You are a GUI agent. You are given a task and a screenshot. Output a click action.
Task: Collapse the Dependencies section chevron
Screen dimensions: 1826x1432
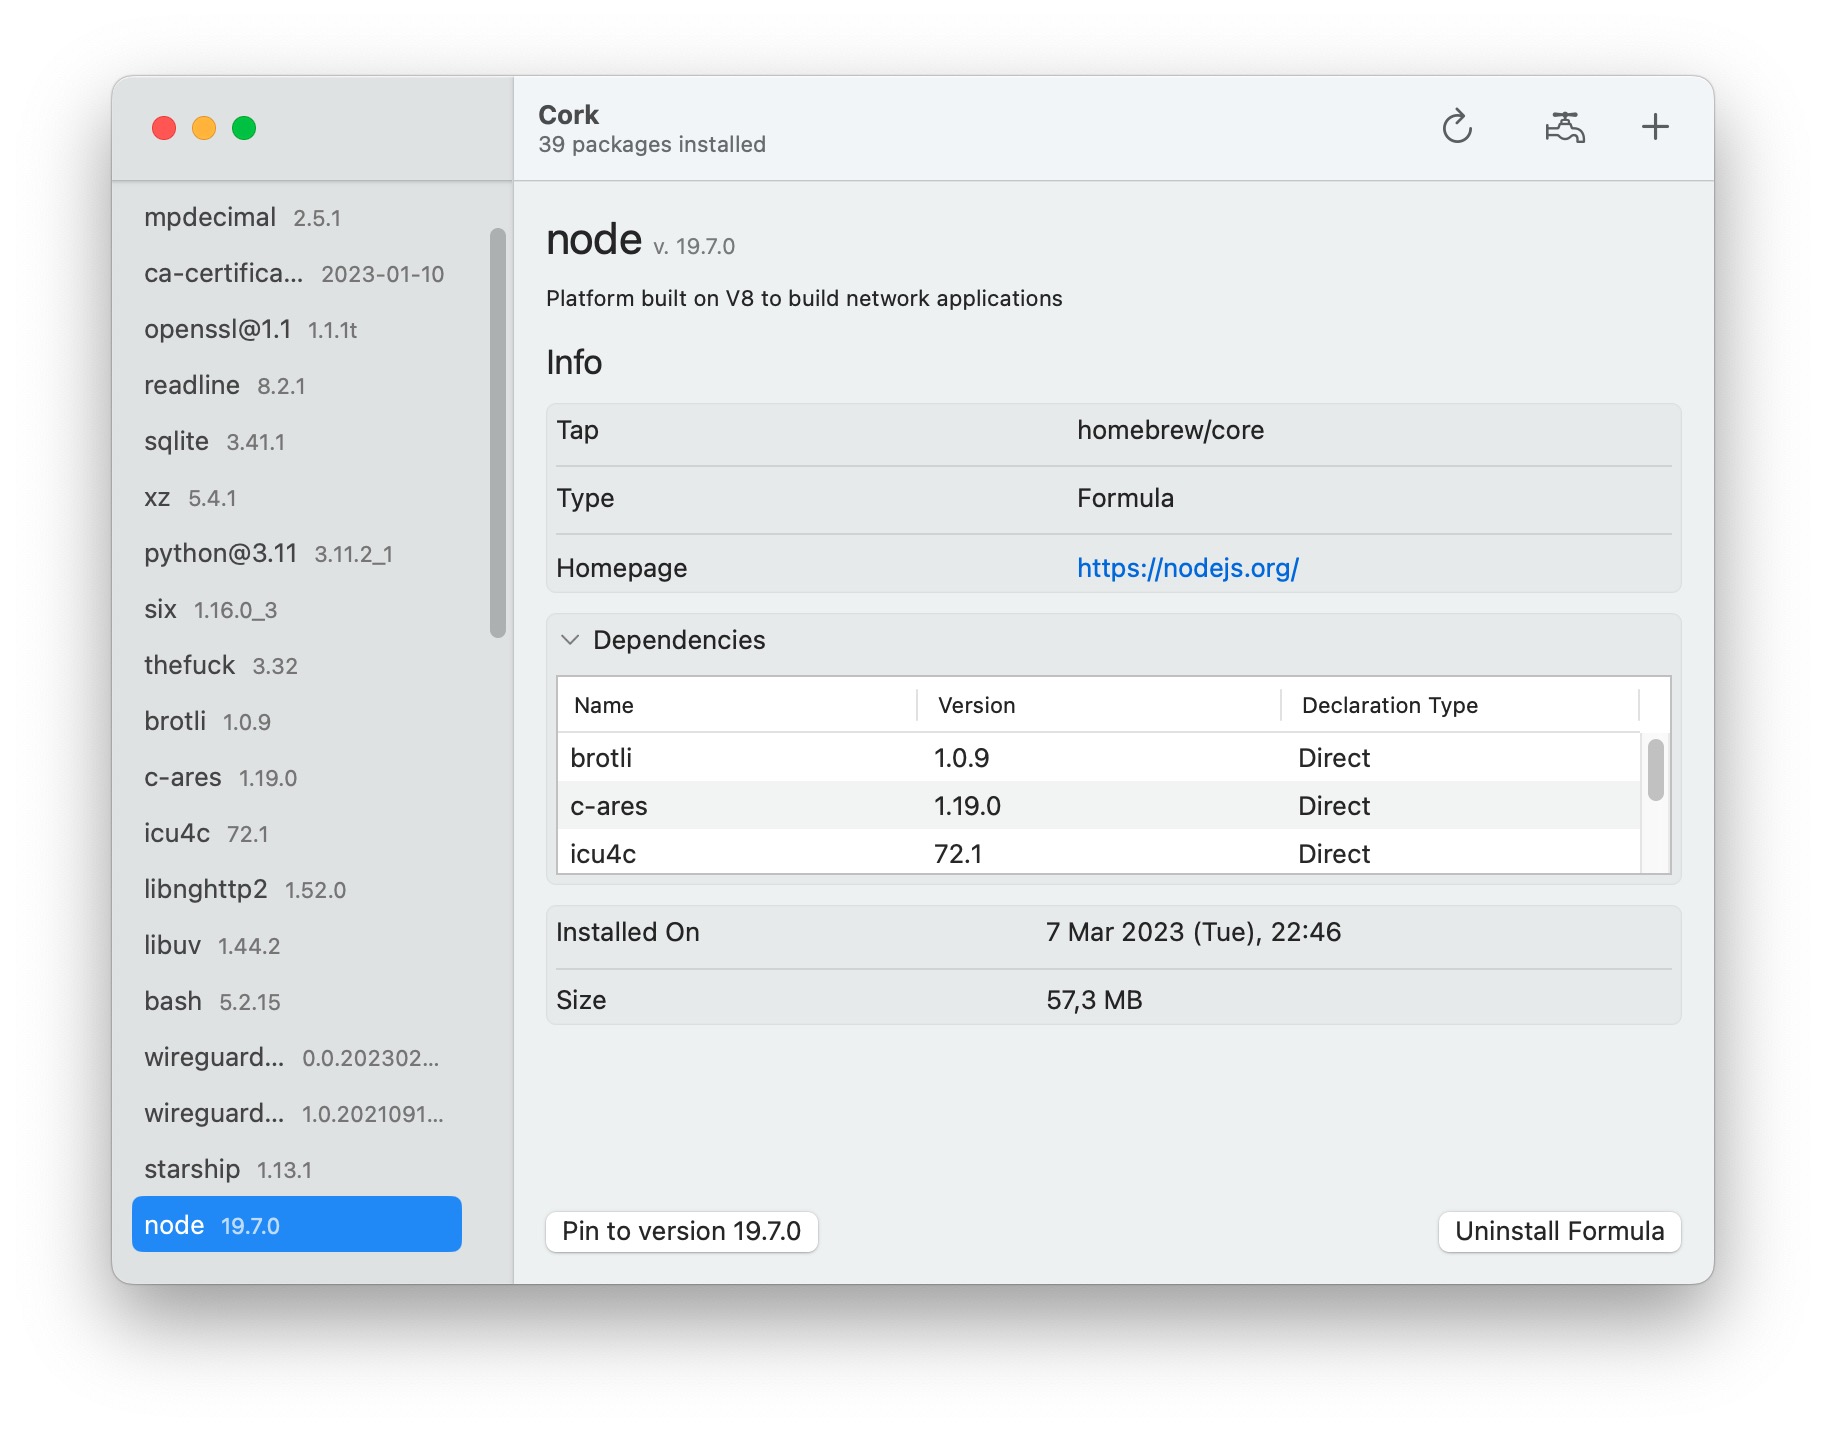[570, 640]
